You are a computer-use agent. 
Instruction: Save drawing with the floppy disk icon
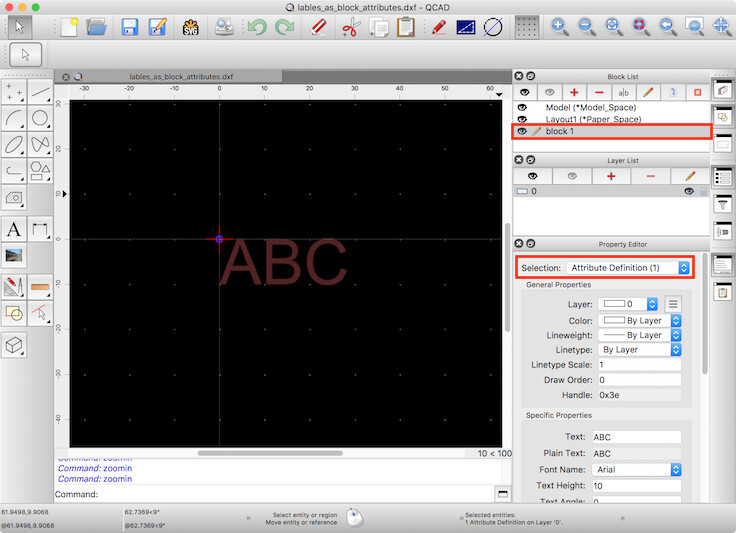130,27
